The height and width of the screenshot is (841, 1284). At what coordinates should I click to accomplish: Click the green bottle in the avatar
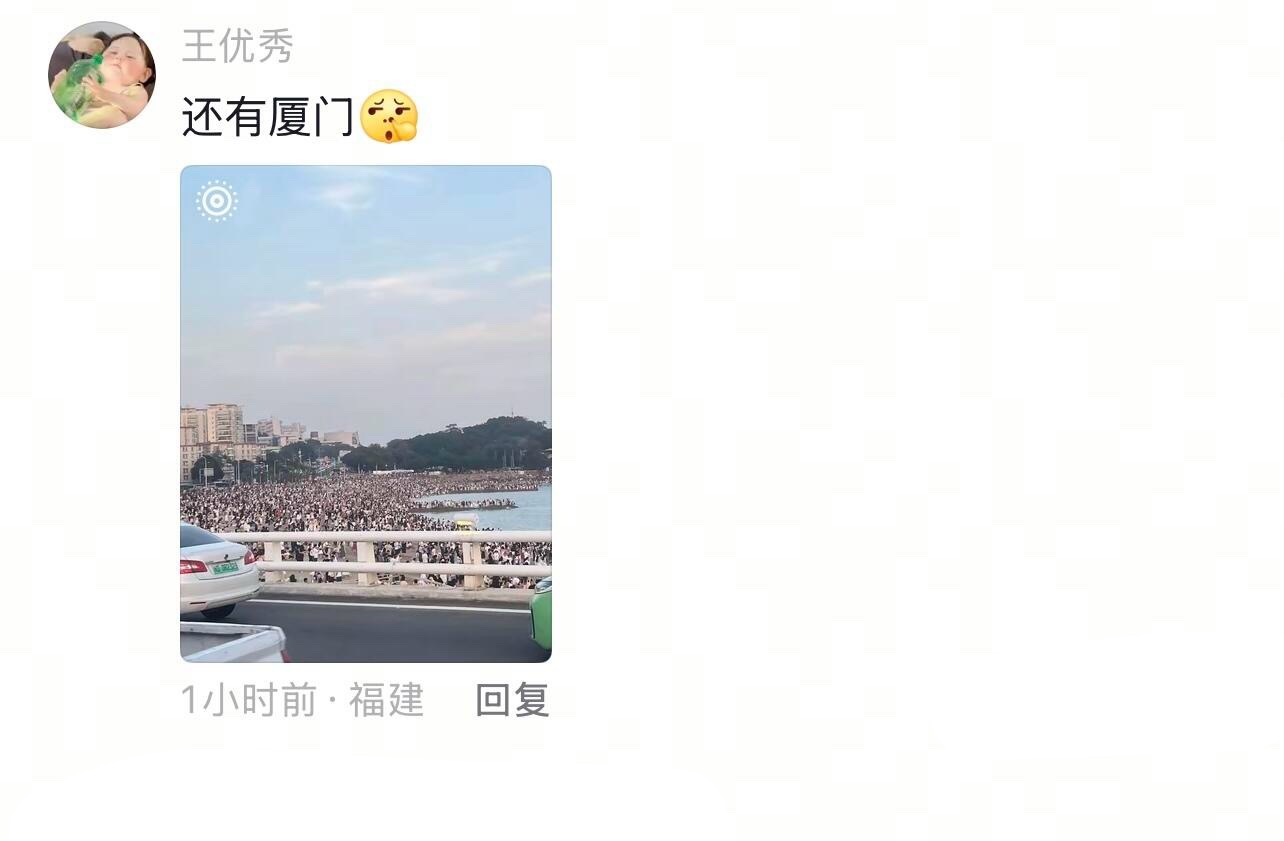[x=75, y=88]
